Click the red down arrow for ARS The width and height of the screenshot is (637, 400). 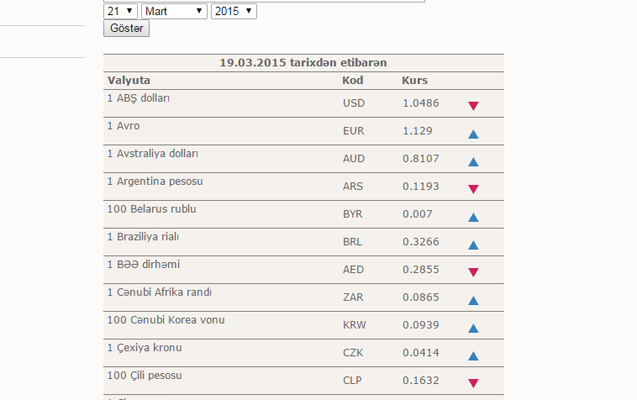[x=473, y=188]
